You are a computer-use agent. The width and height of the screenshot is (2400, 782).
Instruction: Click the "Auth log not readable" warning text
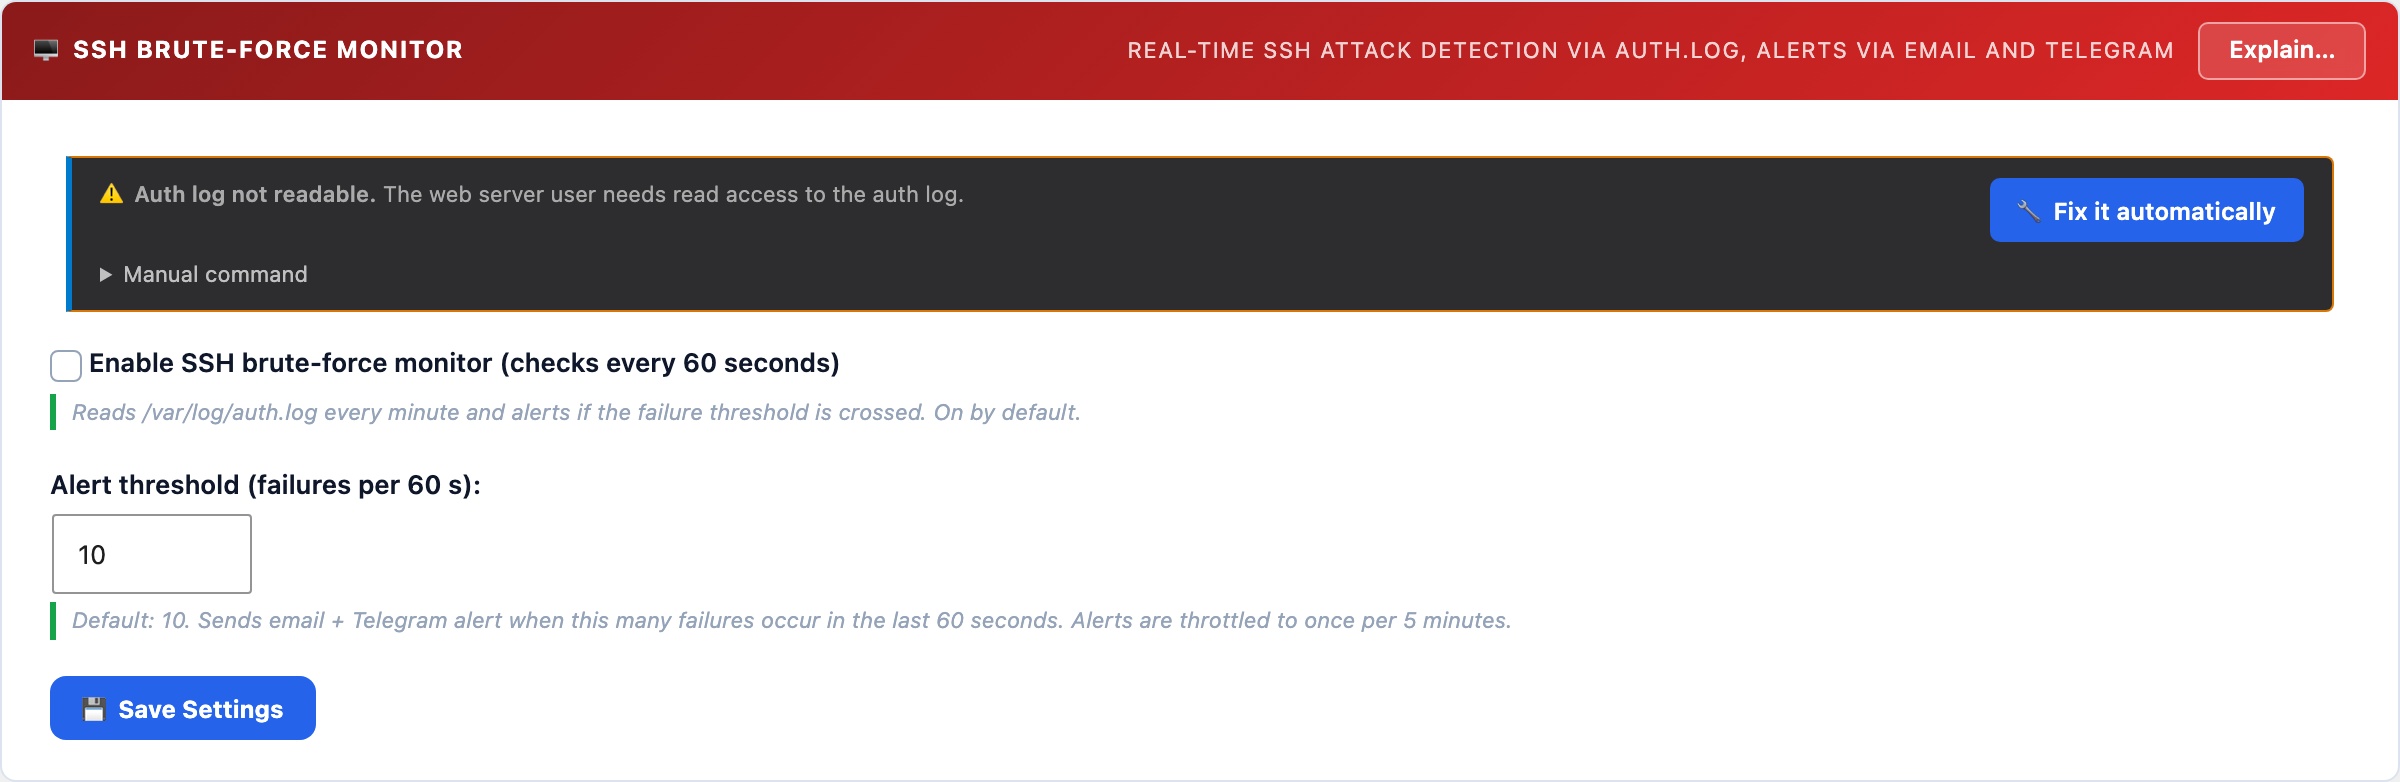[x=255, y=194]
